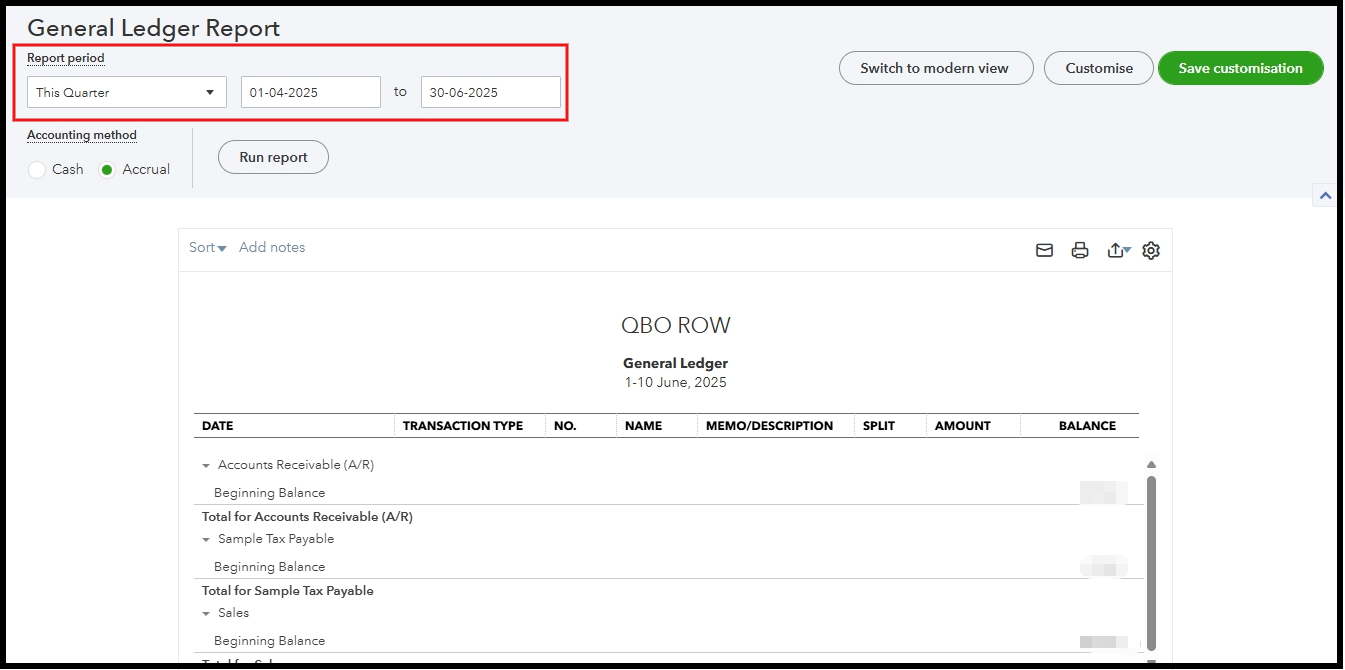Click the print report icon
Image resolution: width=1345 pixels, height=670 pixels.
tap(1080, 251)
